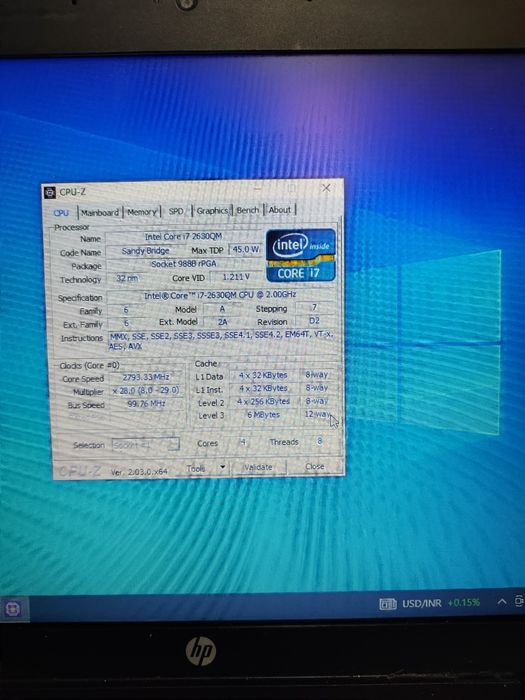
Task: Click the CPU name field Intel Core i7 2630QM
Action: click(183, 237)
